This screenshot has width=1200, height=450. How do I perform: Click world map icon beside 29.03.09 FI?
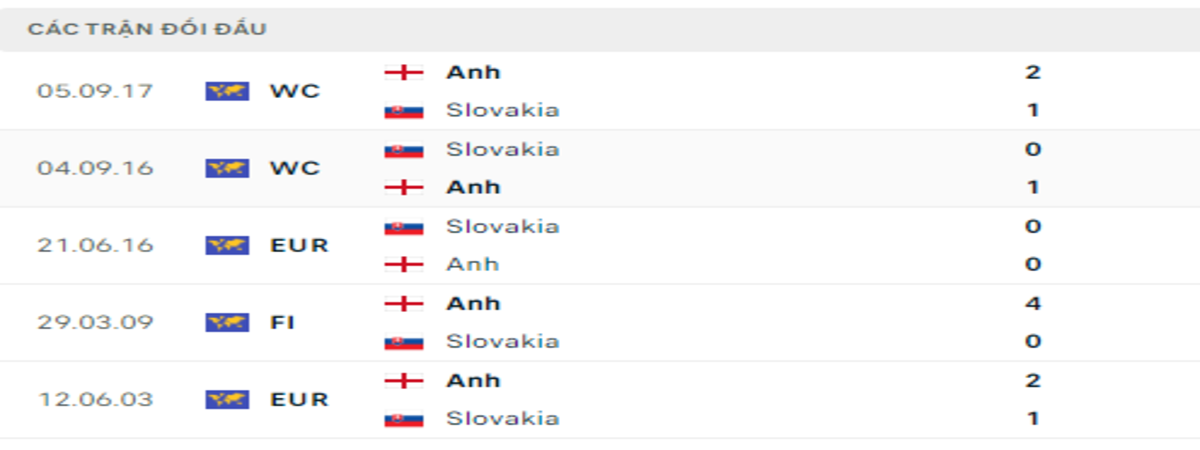(227, 322)
